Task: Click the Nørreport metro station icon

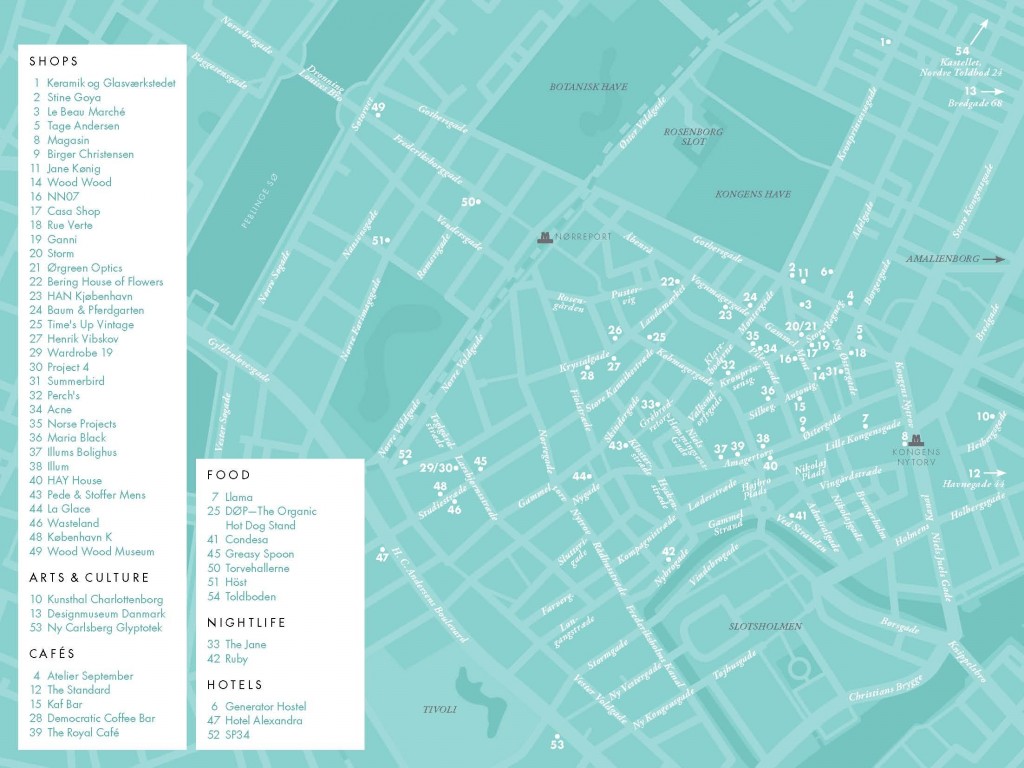Action: coord(543,236)
